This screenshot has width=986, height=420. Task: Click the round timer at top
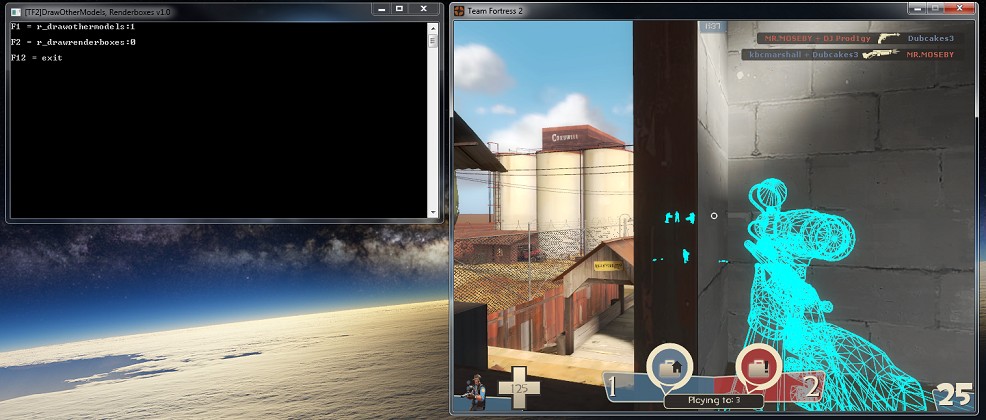click(x=712, y=27)
